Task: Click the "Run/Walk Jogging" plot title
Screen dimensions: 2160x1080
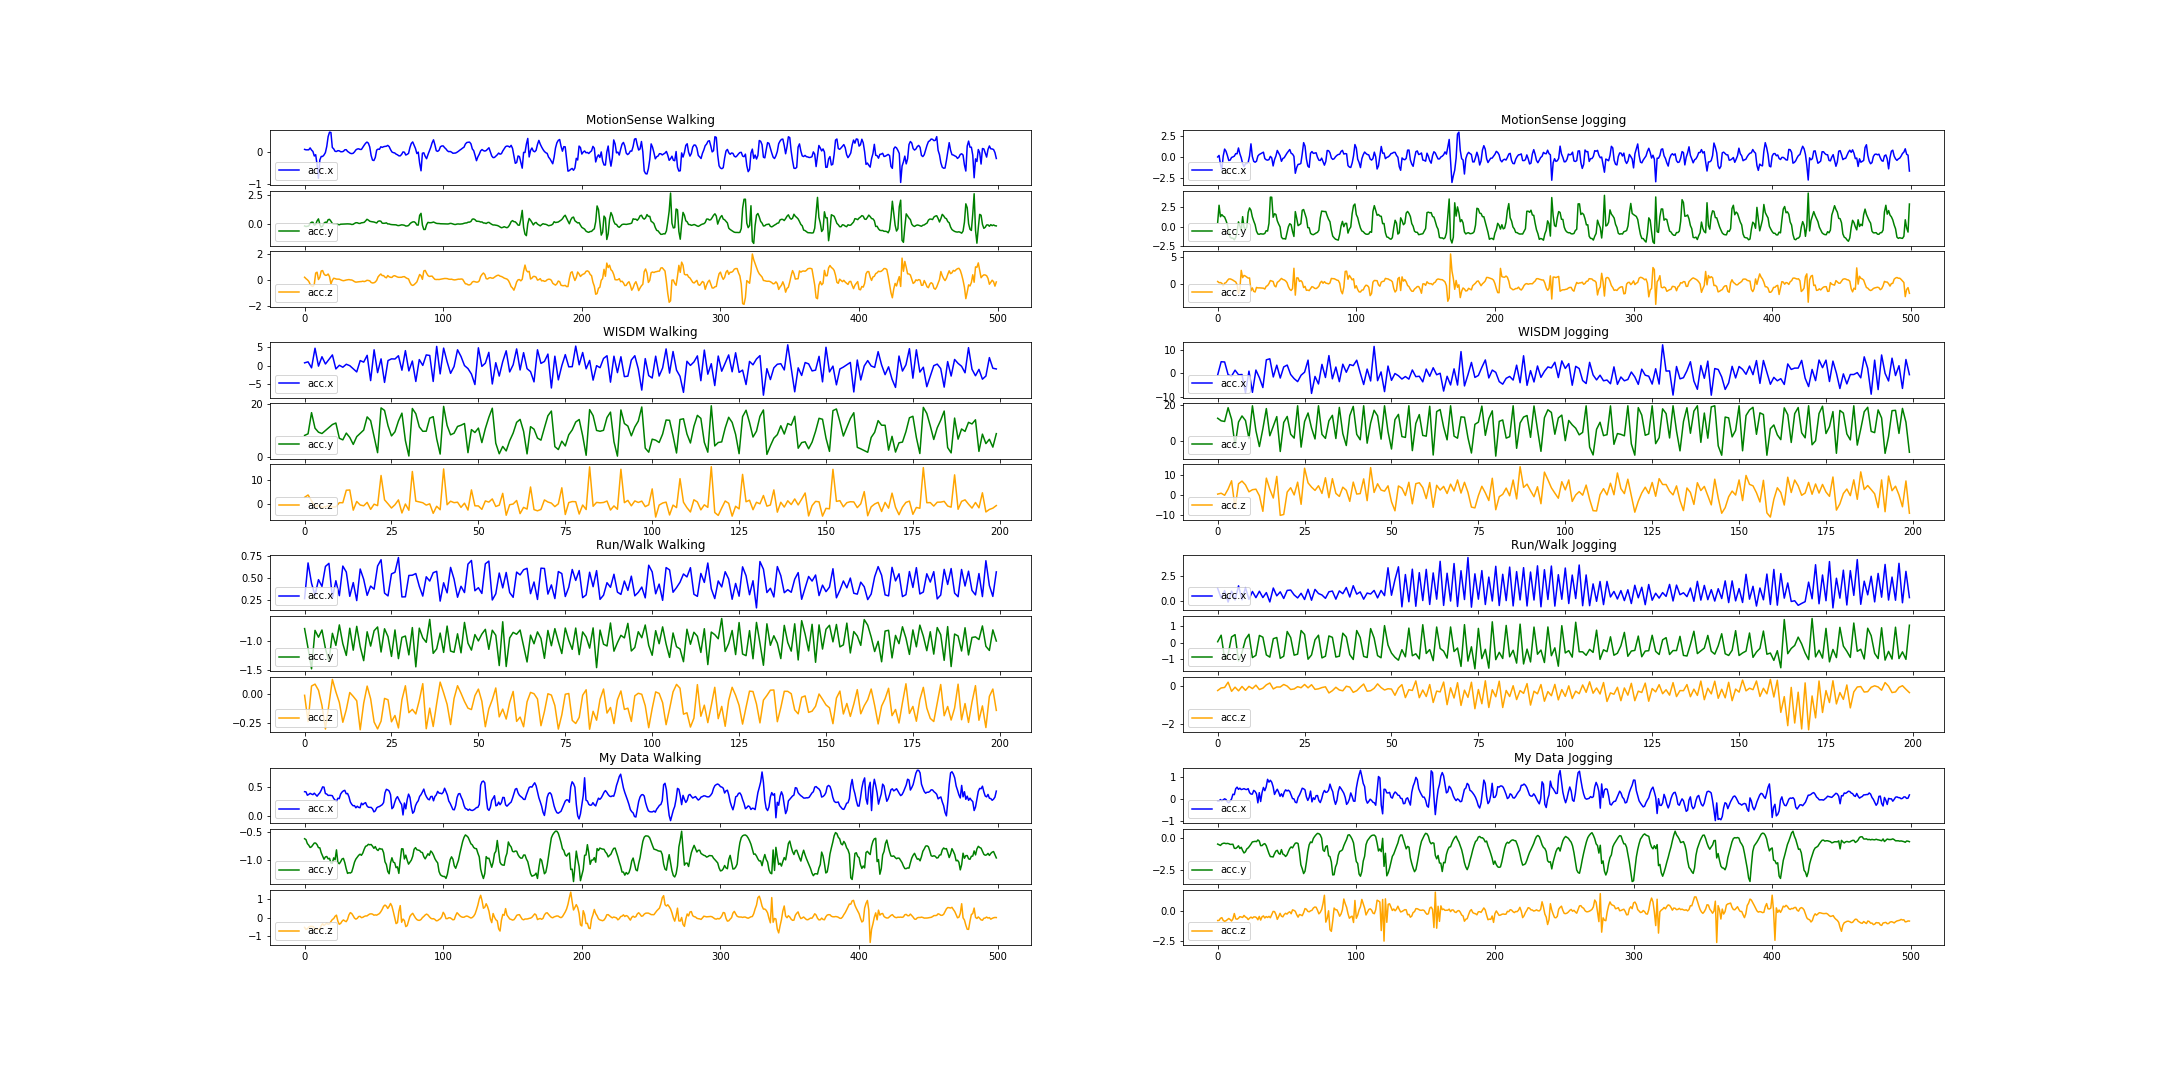Action: pos(1563,545)
